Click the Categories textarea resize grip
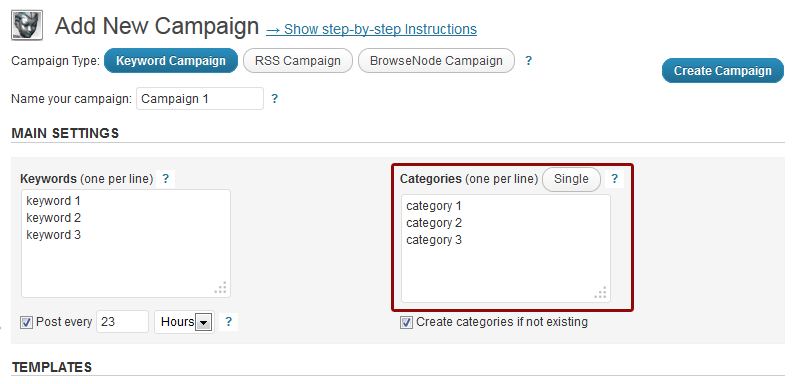Viewport: 796px width, 384px height. tap(601, 293)
